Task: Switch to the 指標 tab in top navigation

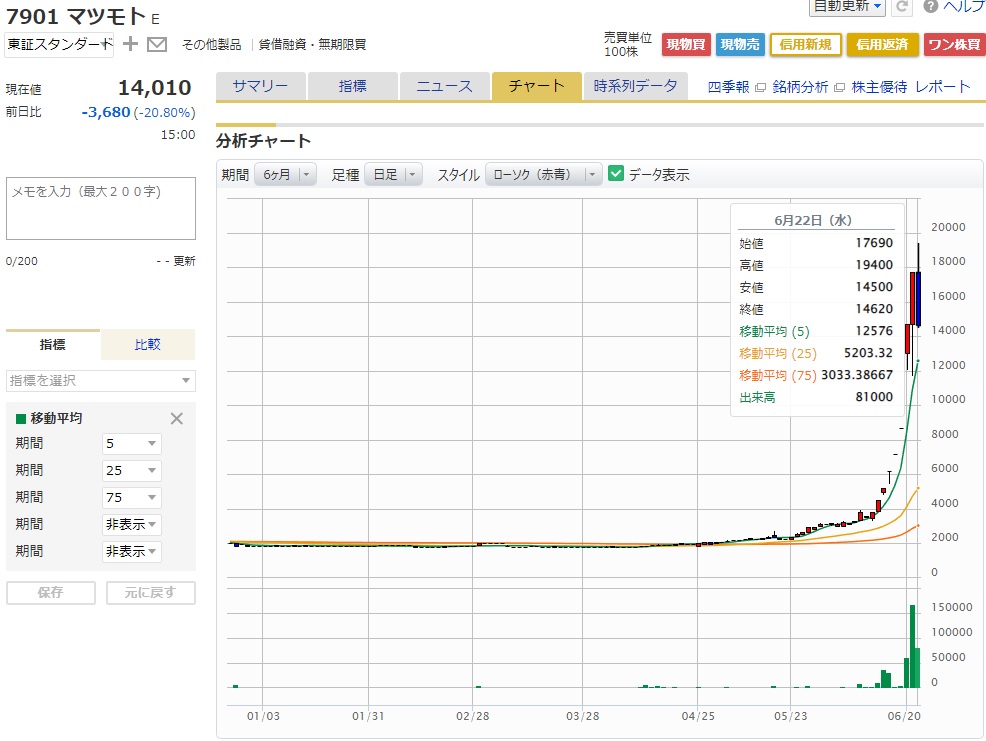Action: [x=352, y=86]
